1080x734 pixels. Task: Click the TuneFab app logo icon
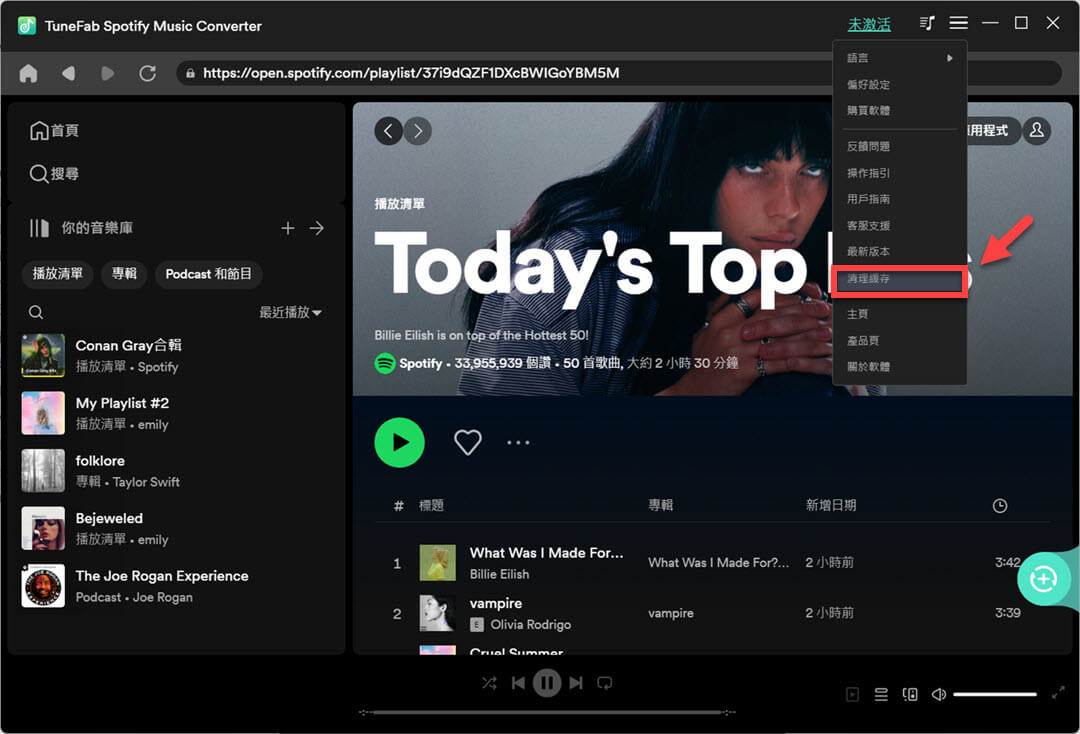(27, 25)
